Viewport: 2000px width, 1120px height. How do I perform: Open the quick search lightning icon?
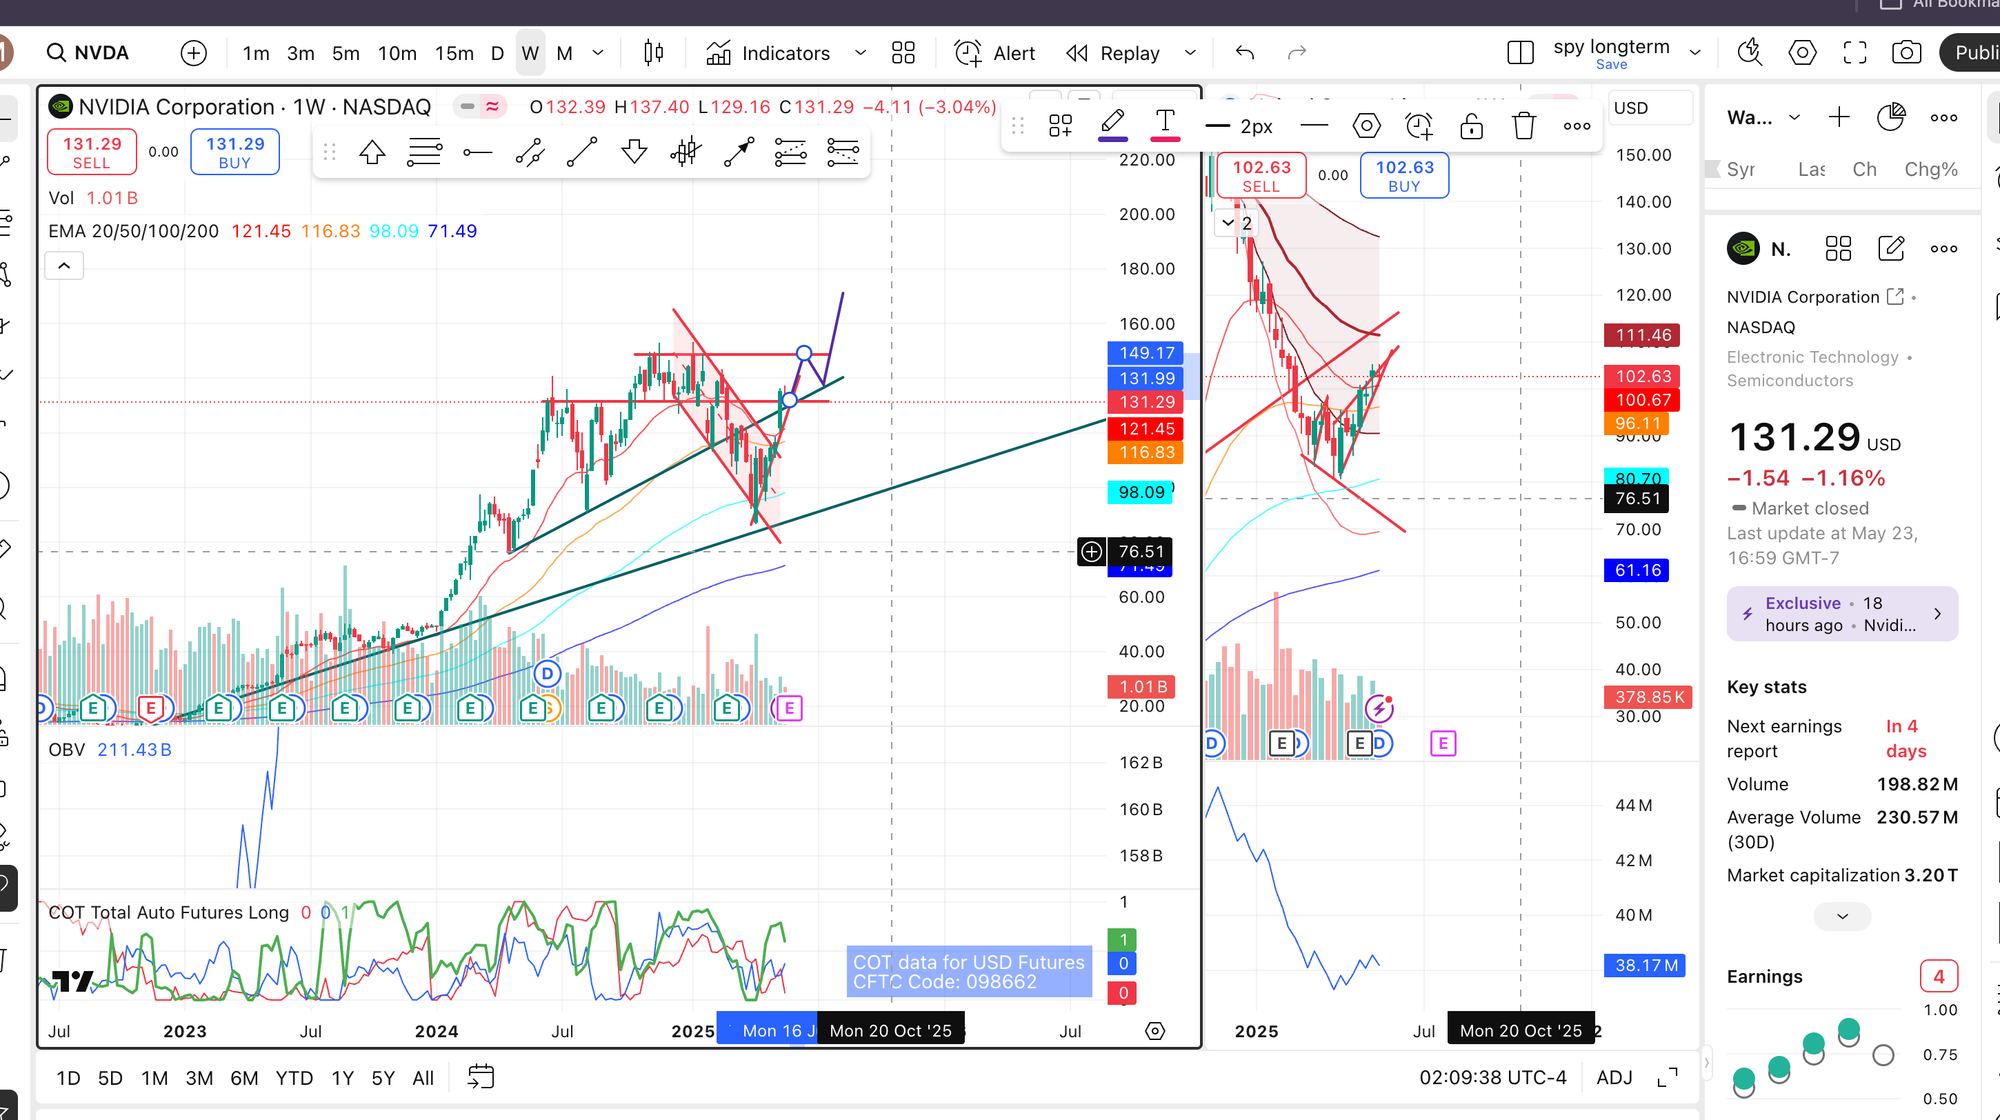point(1750,53)
